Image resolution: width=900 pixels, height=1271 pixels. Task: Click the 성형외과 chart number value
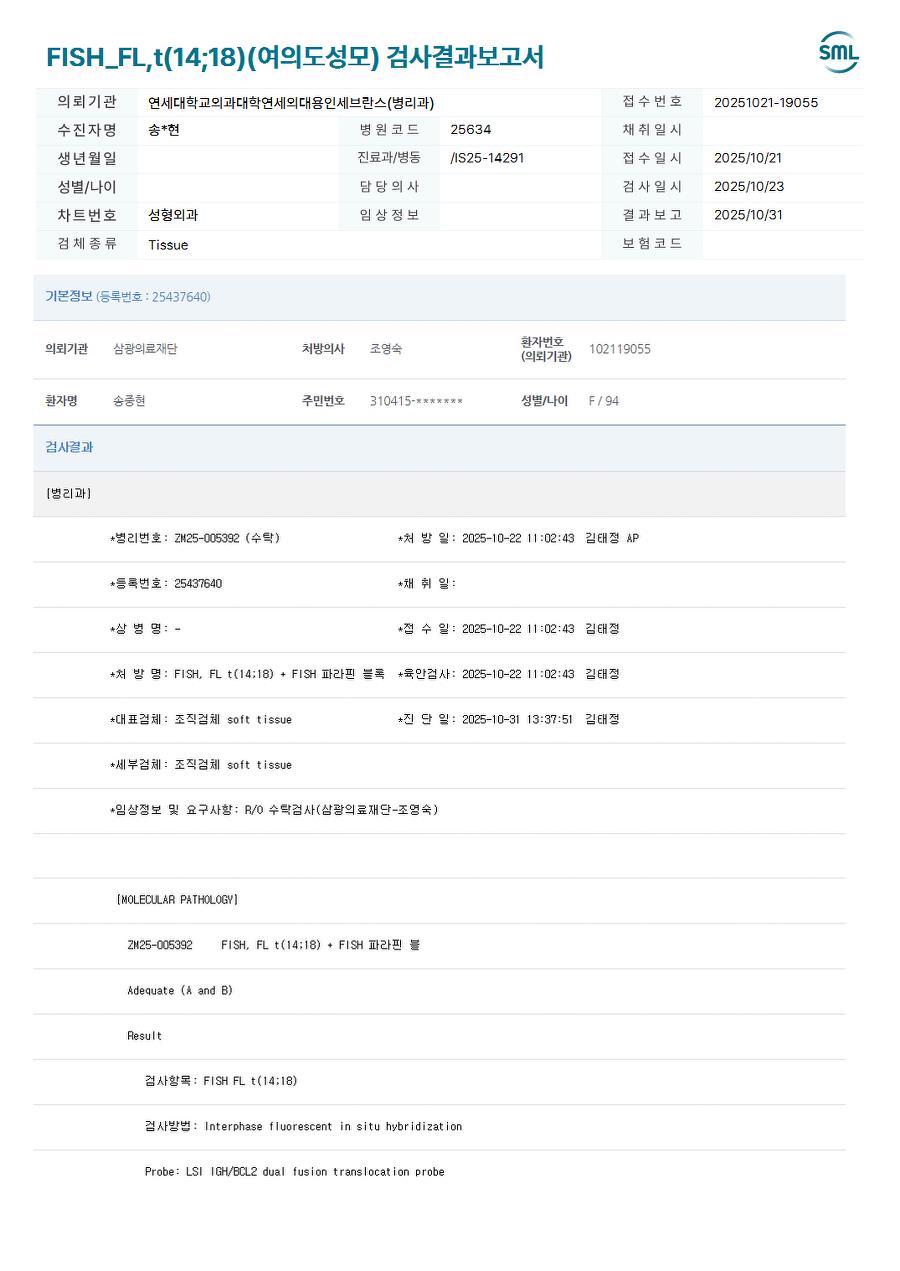(x=173, y=215)
